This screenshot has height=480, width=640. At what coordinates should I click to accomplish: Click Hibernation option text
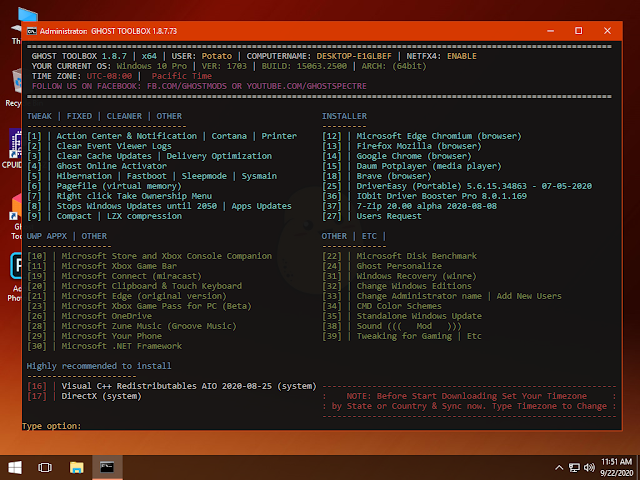tap(84, 176)
